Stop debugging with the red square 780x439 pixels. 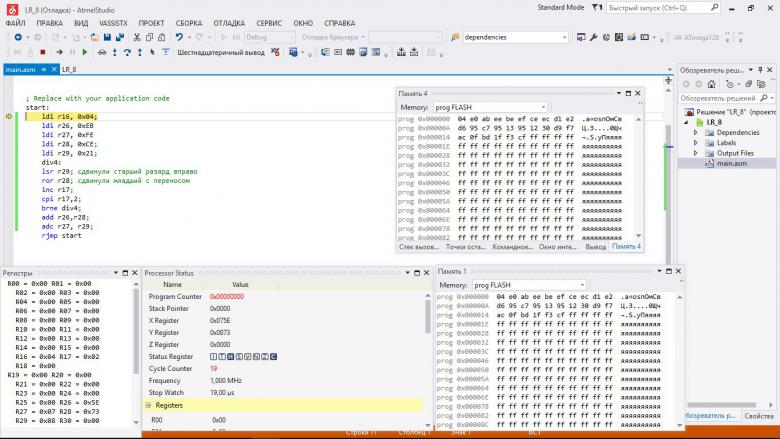coord(43,52)
